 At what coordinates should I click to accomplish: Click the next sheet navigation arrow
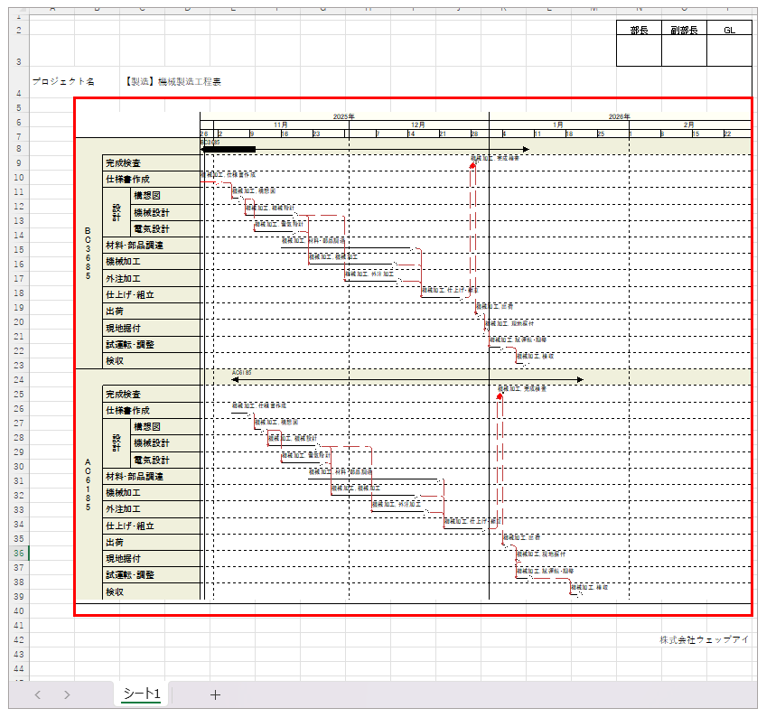click(x=67, y=694)
